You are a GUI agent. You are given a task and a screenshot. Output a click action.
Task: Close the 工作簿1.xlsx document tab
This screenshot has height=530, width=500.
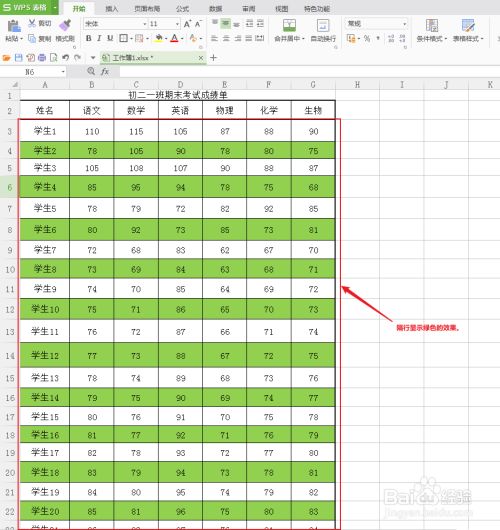point(201,58)
